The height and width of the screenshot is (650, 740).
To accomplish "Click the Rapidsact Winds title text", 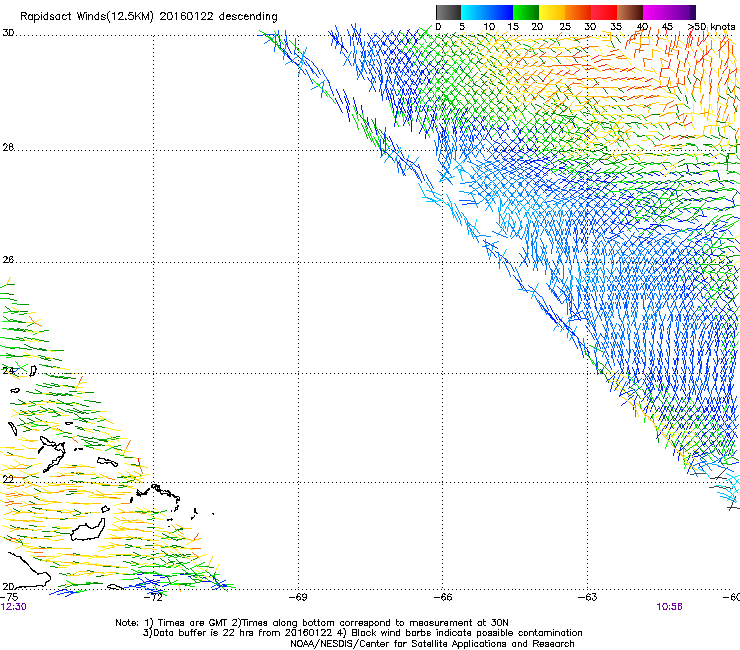I will pos(149,16).
